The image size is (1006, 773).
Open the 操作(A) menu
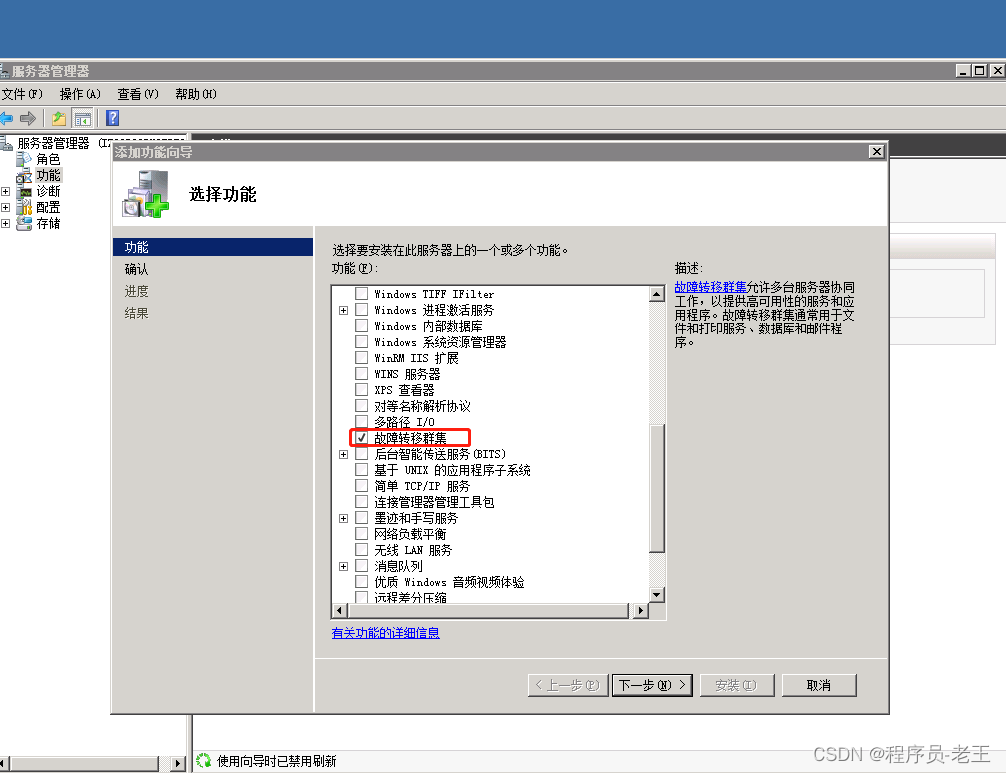click(x=80, y=94)
